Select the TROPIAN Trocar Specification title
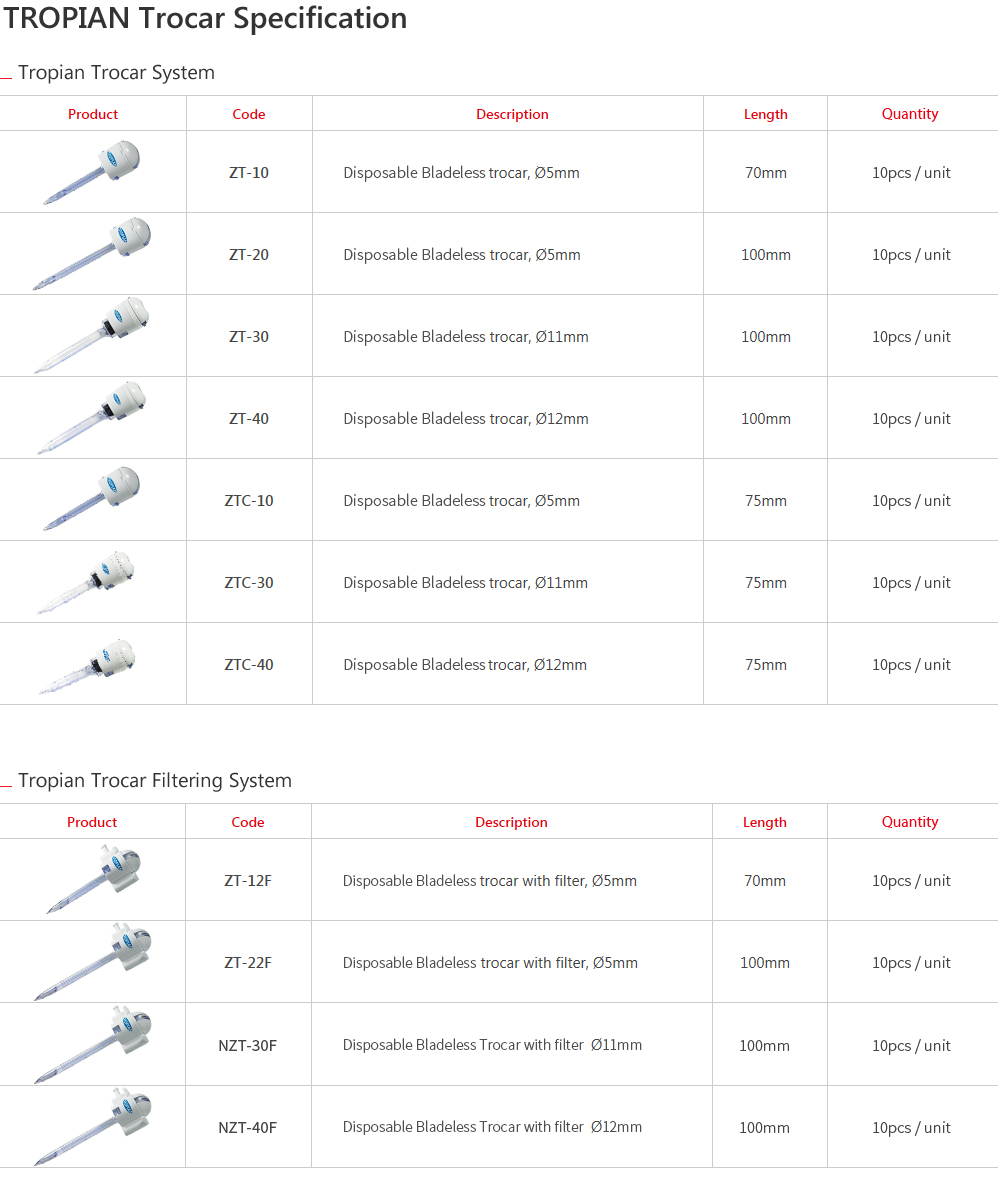 [205, 18]
